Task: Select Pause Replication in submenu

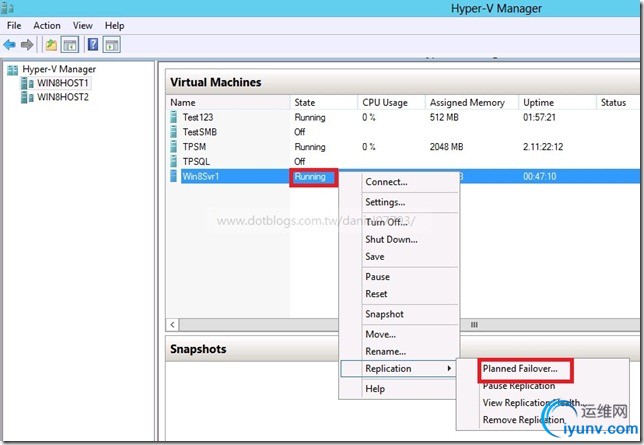Action: click(519, 386)
